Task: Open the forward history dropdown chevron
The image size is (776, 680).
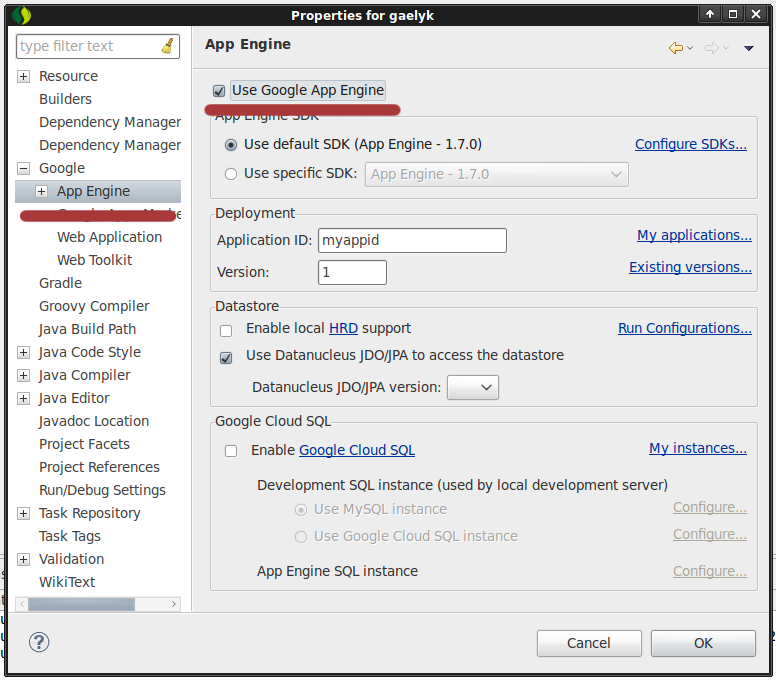Action: click(x=726, y=48)
